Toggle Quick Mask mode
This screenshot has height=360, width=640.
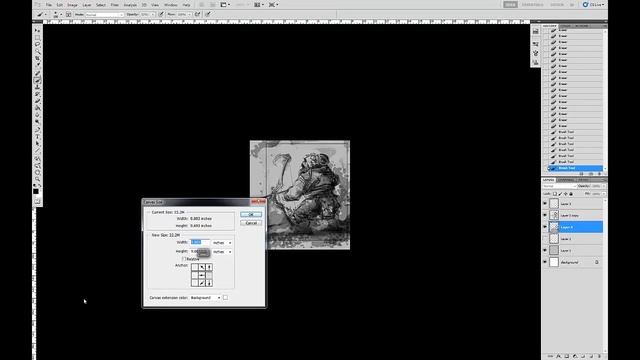38,201
